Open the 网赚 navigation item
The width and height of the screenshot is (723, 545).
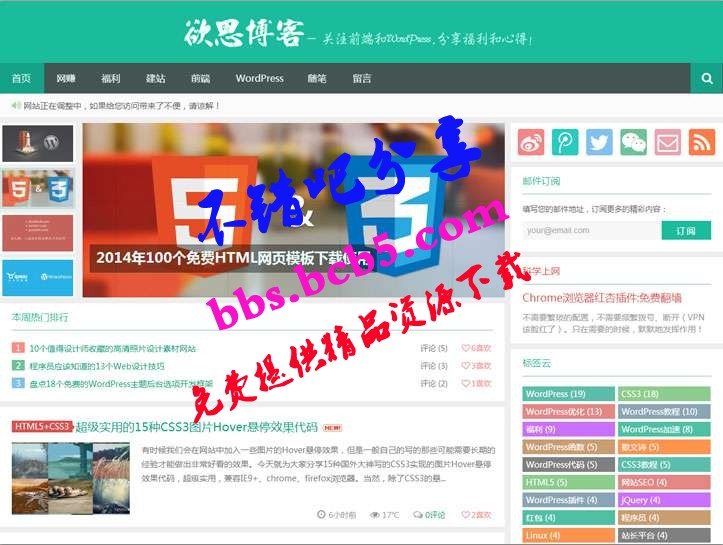(66, 78)
